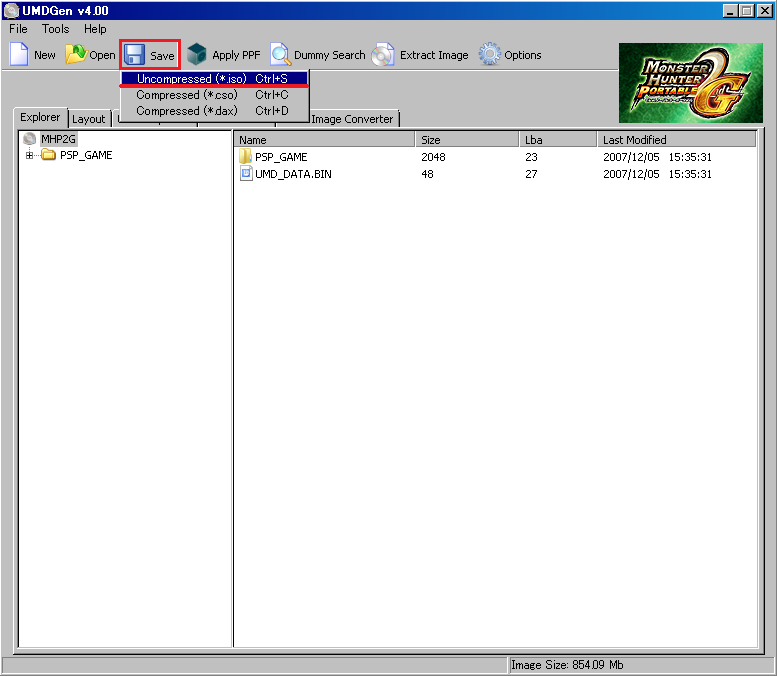Maximize the UMDGen window
Screen dimensions: 777x676
tap(746, 10)
